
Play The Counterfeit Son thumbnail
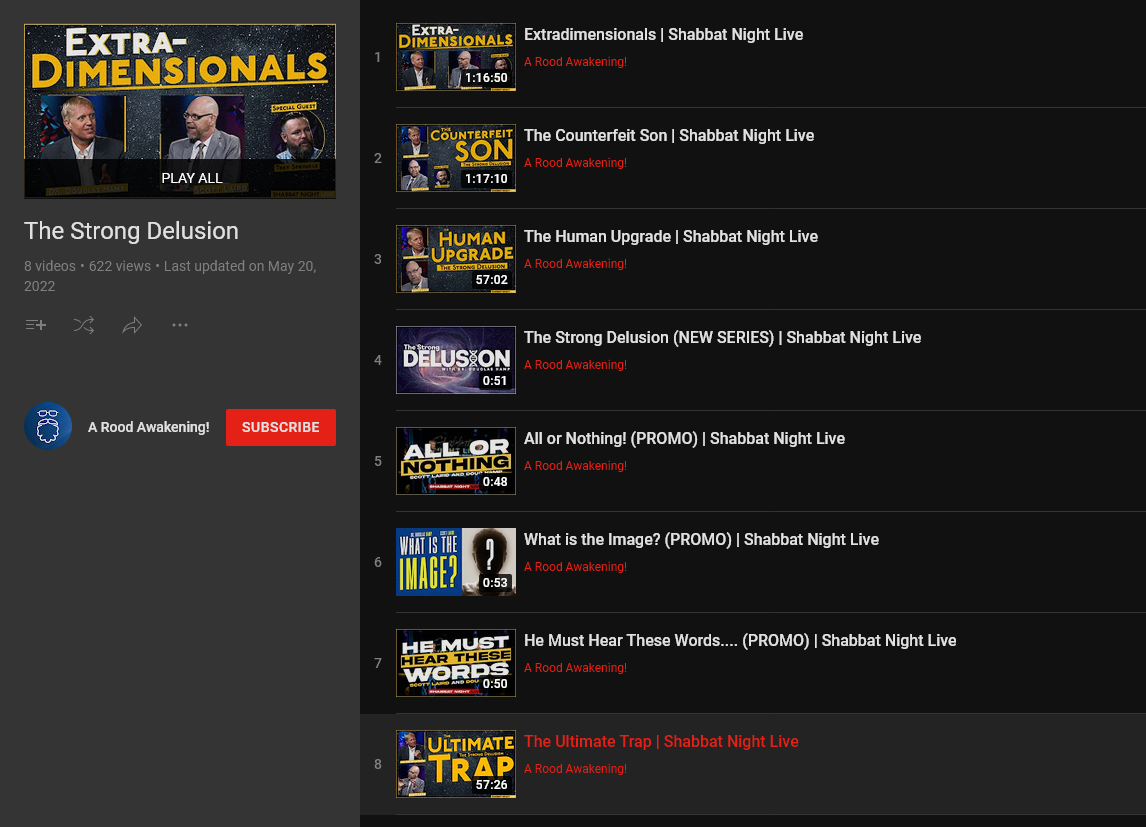456,158
